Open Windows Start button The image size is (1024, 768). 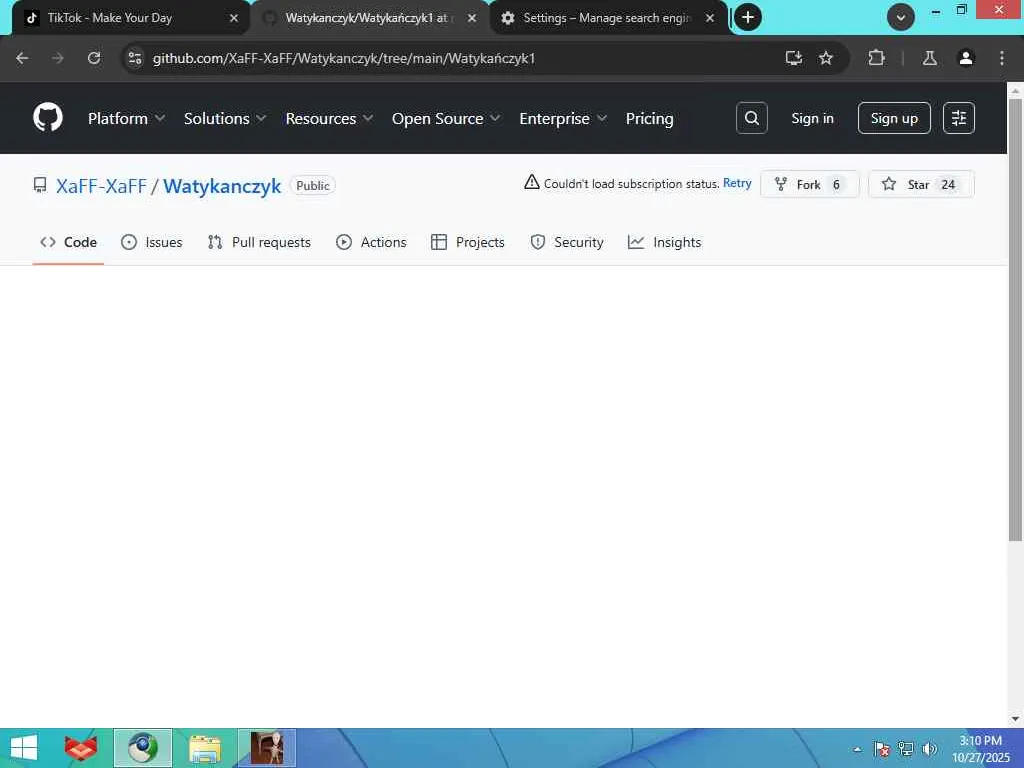pyautogui.click(x=24, y=748)
